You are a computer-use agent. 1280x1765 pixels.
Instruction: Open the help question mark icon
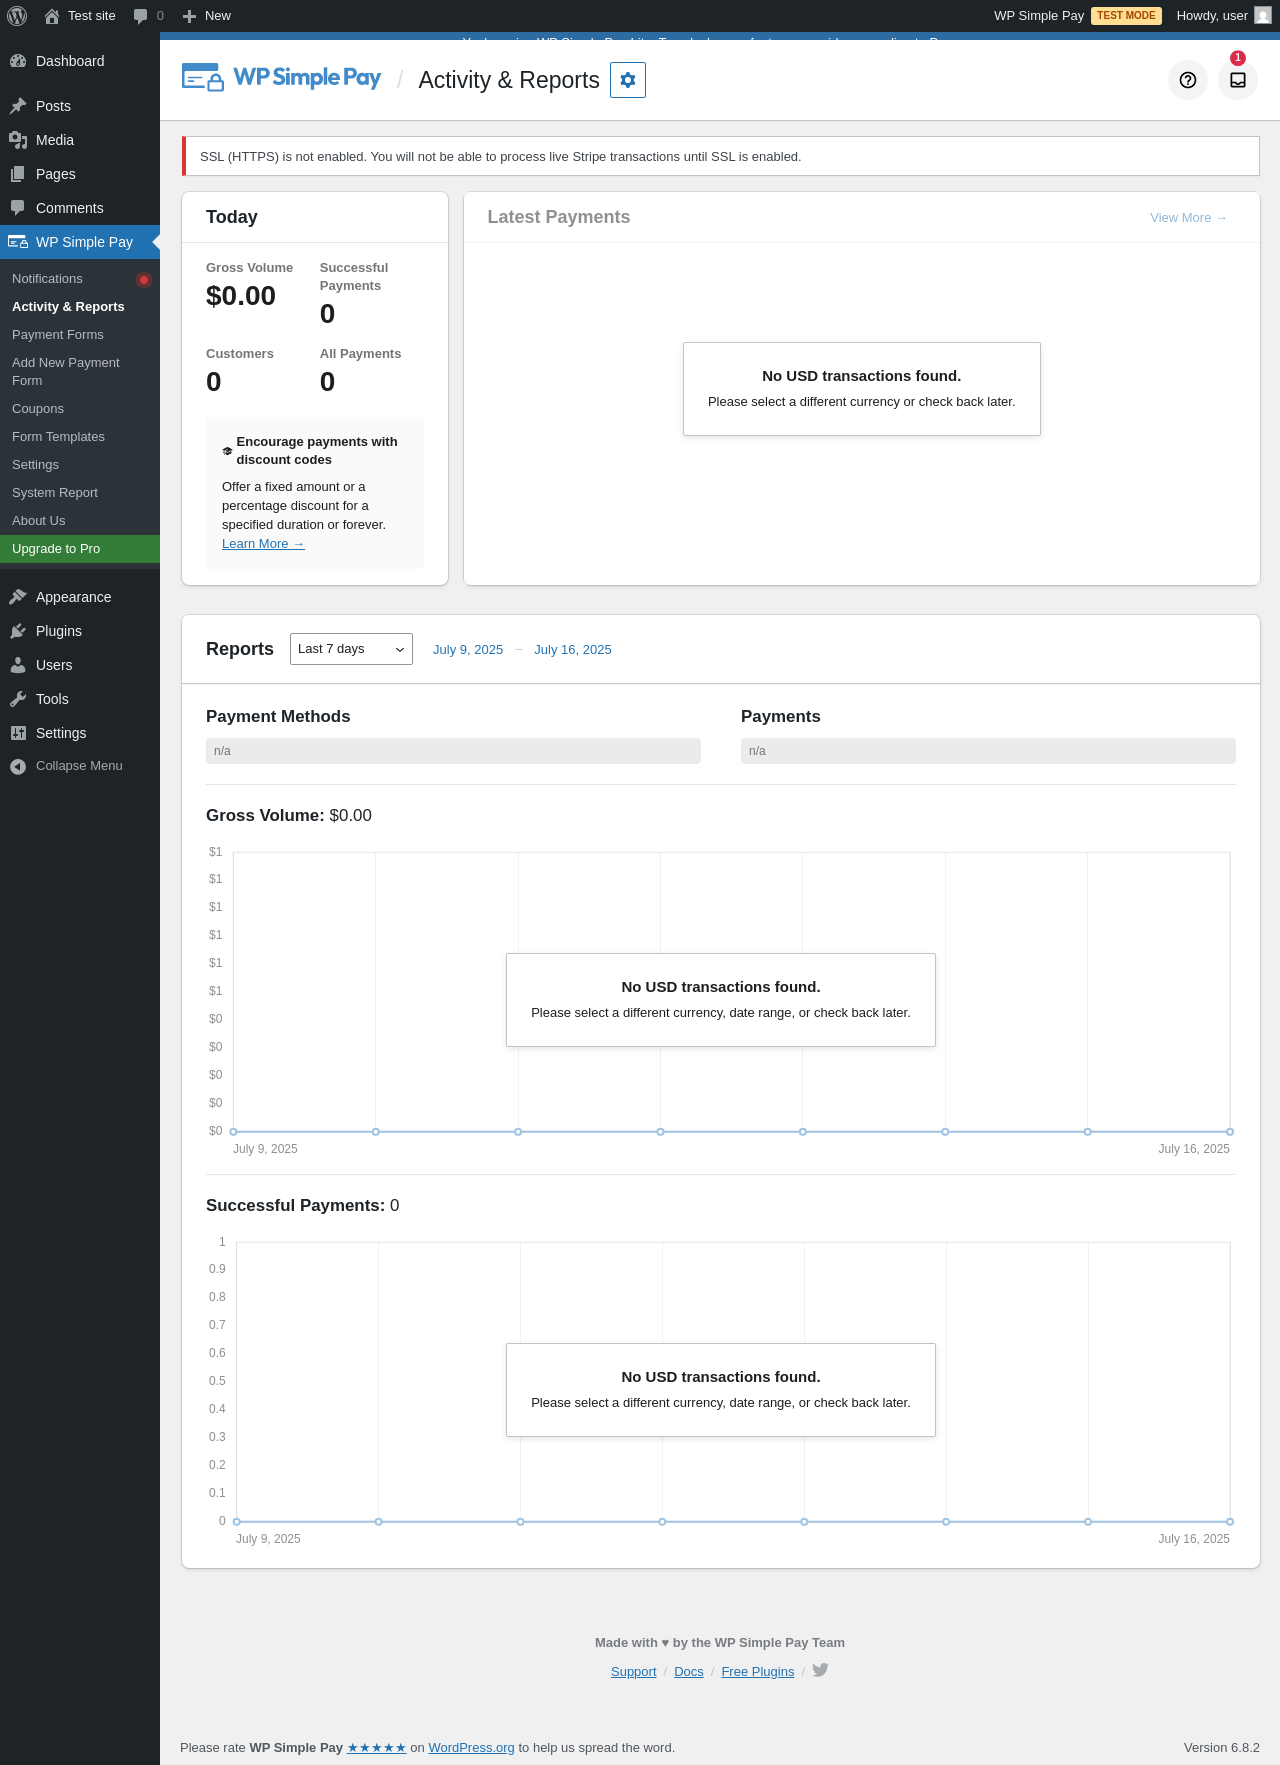[1188, 80]
